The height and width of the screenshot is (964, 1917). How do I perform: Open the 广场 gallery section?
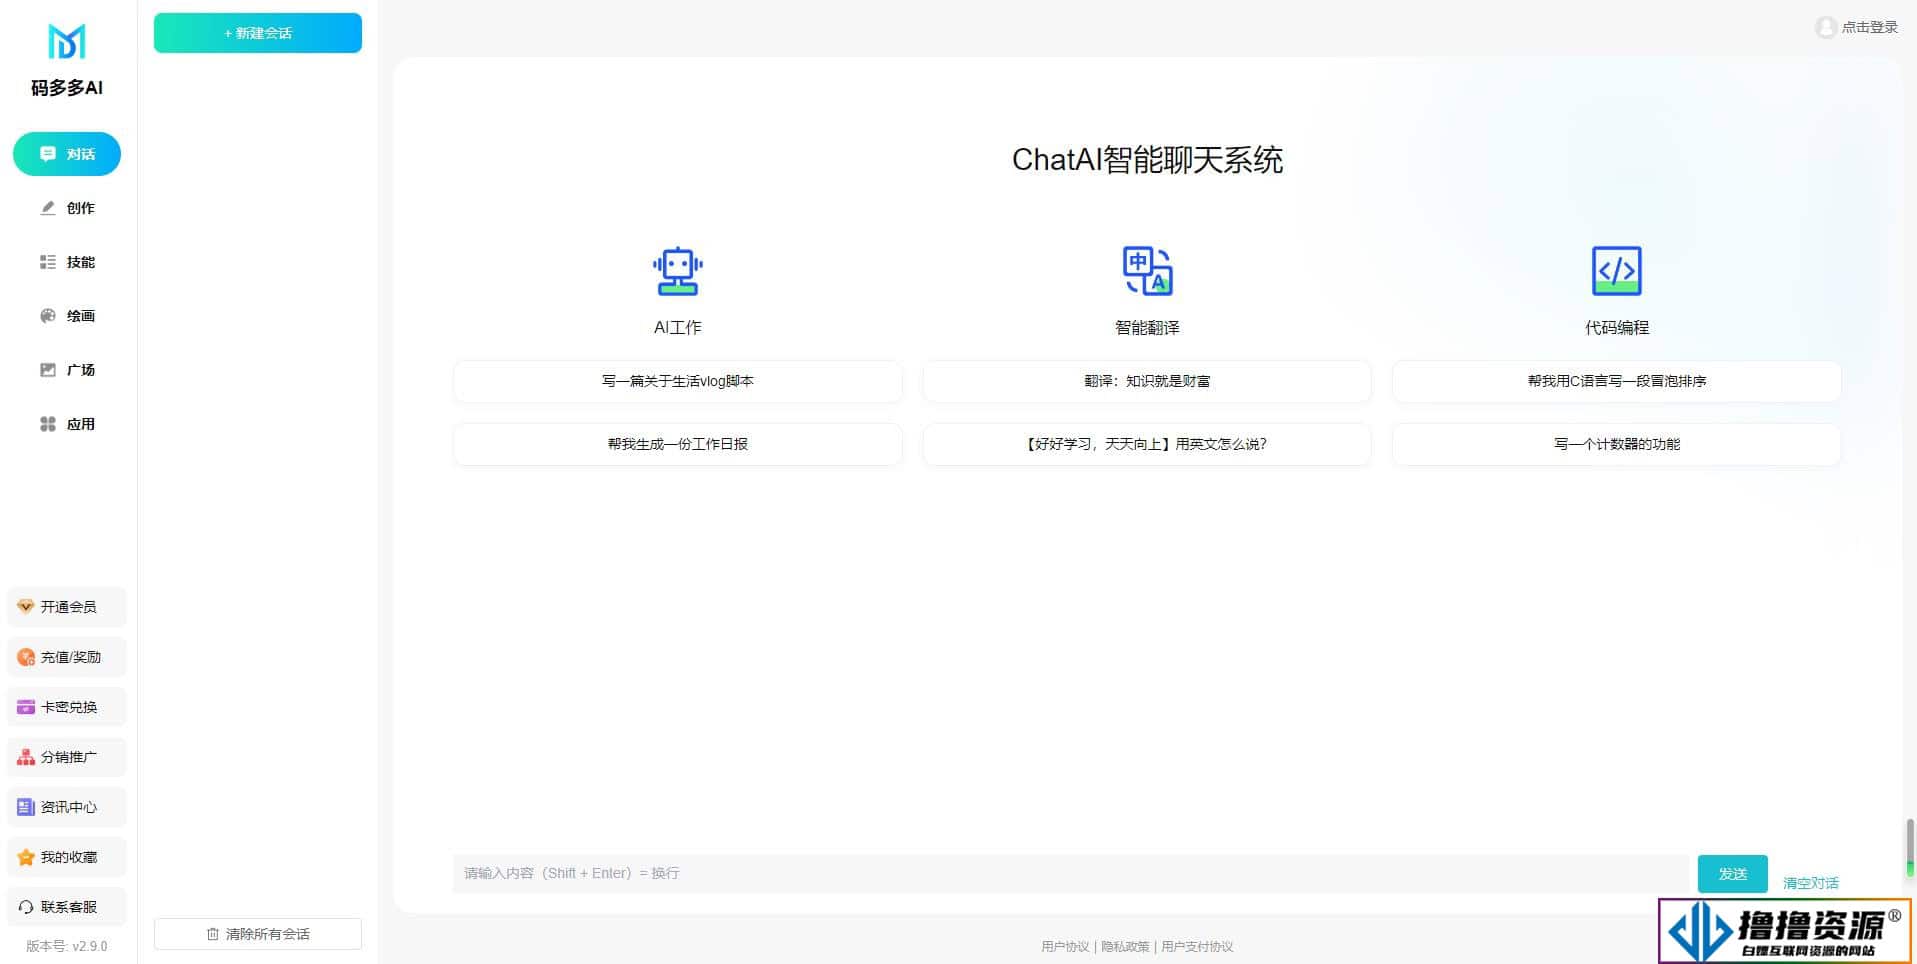(x=67, y=370)
